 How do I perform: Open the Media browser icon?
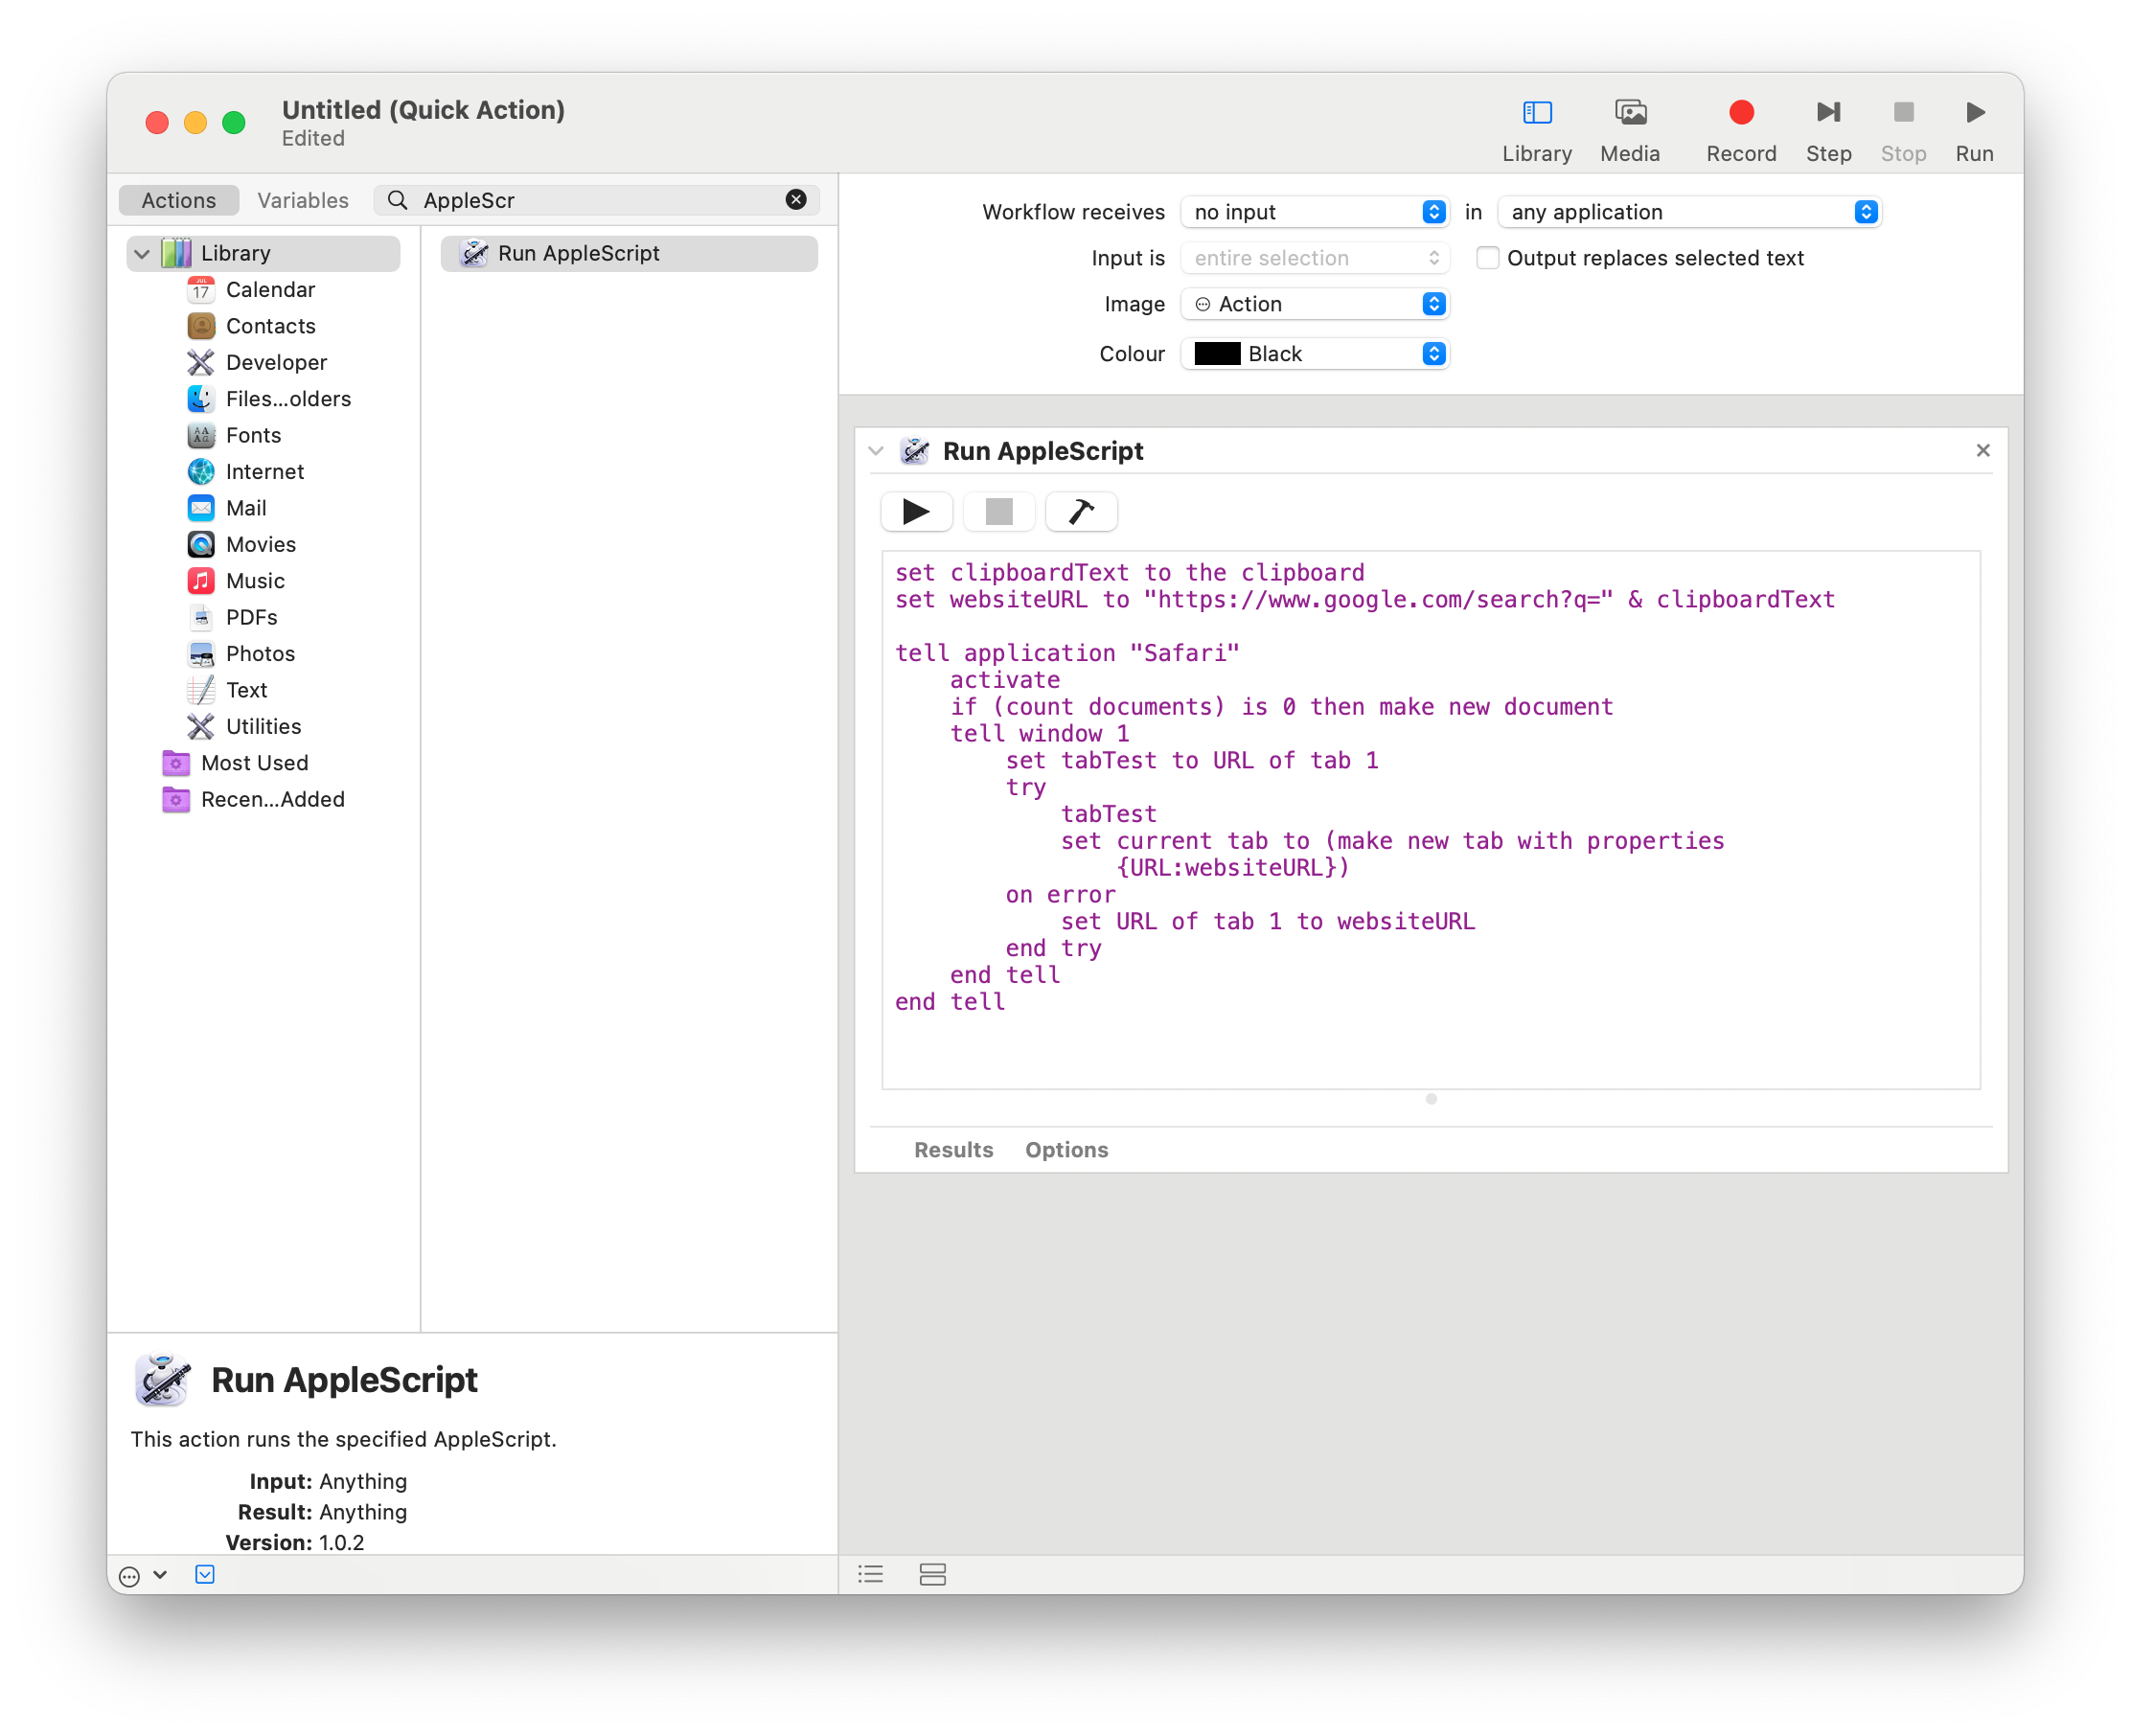point(1629,113)
